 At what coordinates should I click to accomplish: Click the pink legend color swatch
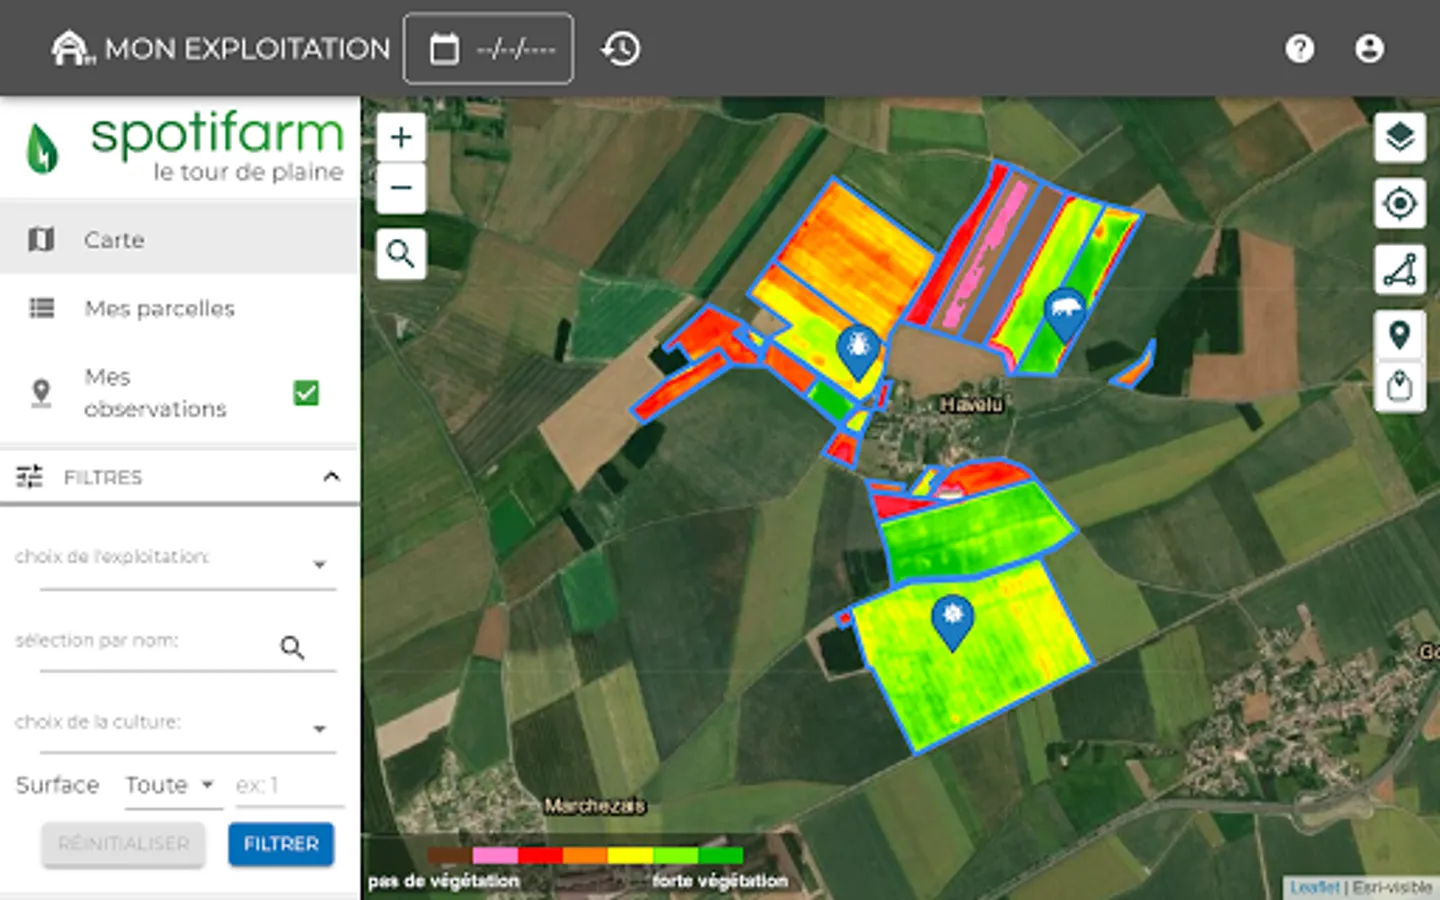(x=495, y=856)
